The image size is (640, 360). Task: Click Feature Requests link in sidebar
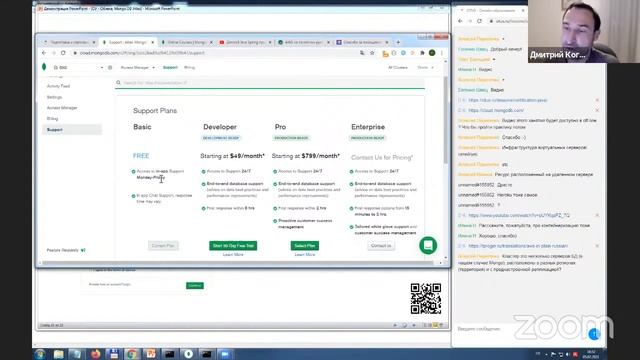click(66, 250)
